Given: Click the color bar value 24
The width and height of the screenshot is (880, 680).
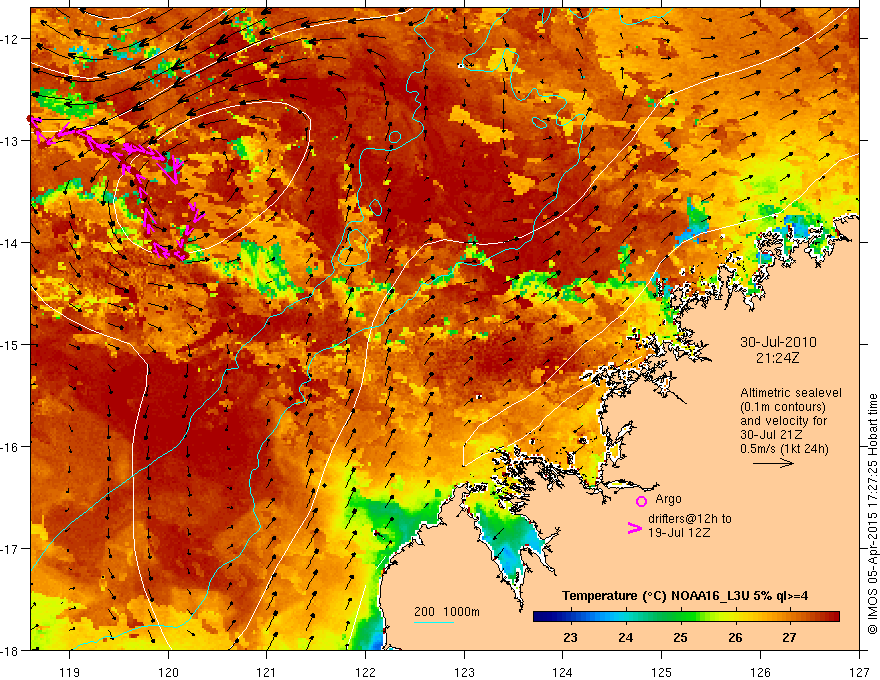Looking at the screenshot, I should pyautogui.click(x=625, y=638).
